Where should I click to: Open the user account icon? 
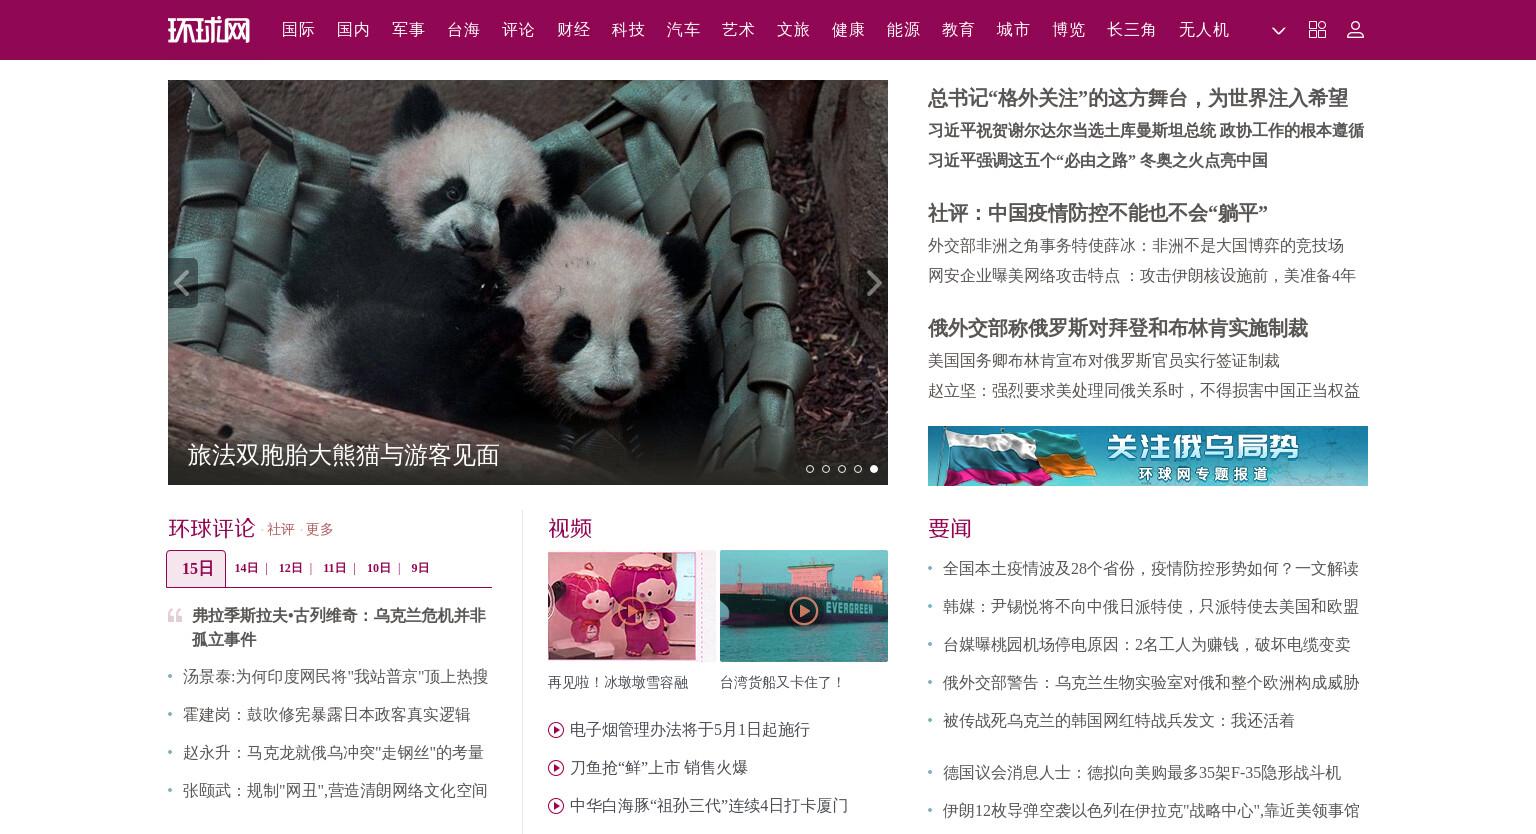1355,30
